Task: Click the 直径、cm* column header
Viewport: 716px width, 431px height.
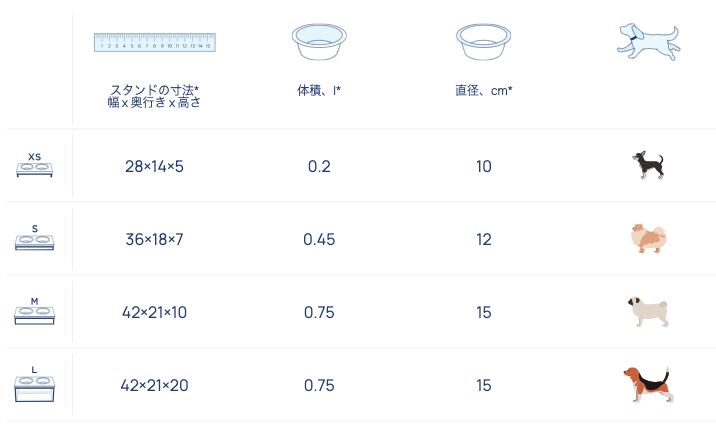Action: click(x=484, y=90)
